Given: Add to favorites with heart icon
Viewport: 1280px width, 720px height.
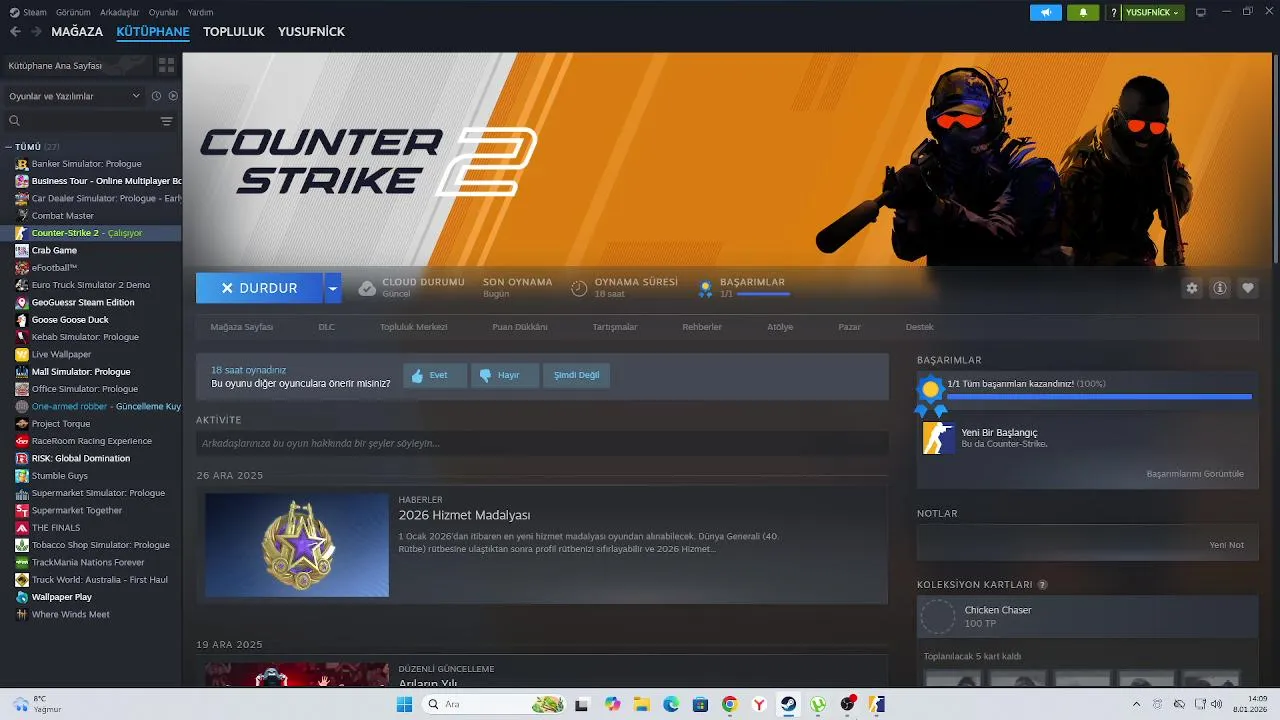Looking at the screenshot, I should [1248, 288].
